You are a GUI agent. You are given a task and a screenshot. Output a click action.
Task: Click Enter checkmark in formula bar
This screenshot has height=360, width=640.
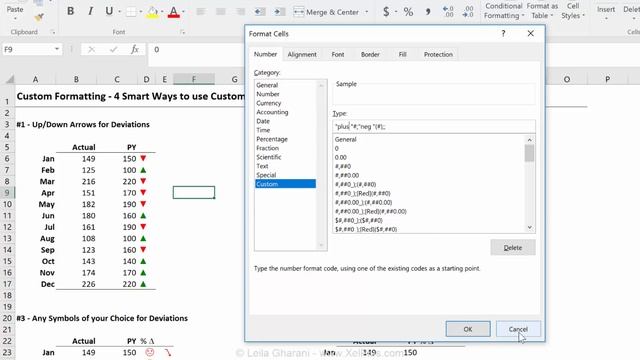coord(113,49)
